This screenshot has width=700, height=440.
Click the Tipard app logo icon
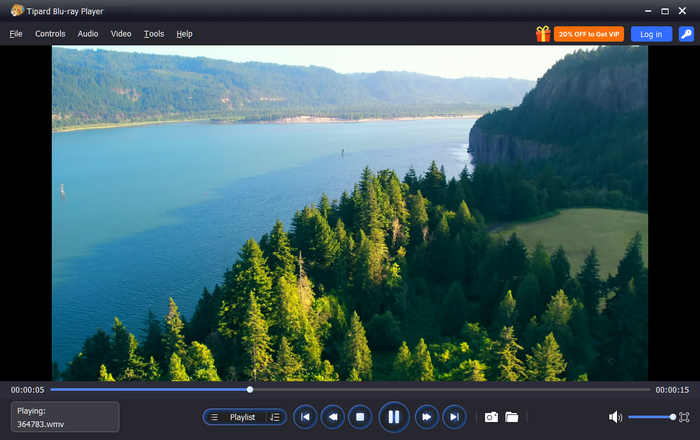click(17, 11)
